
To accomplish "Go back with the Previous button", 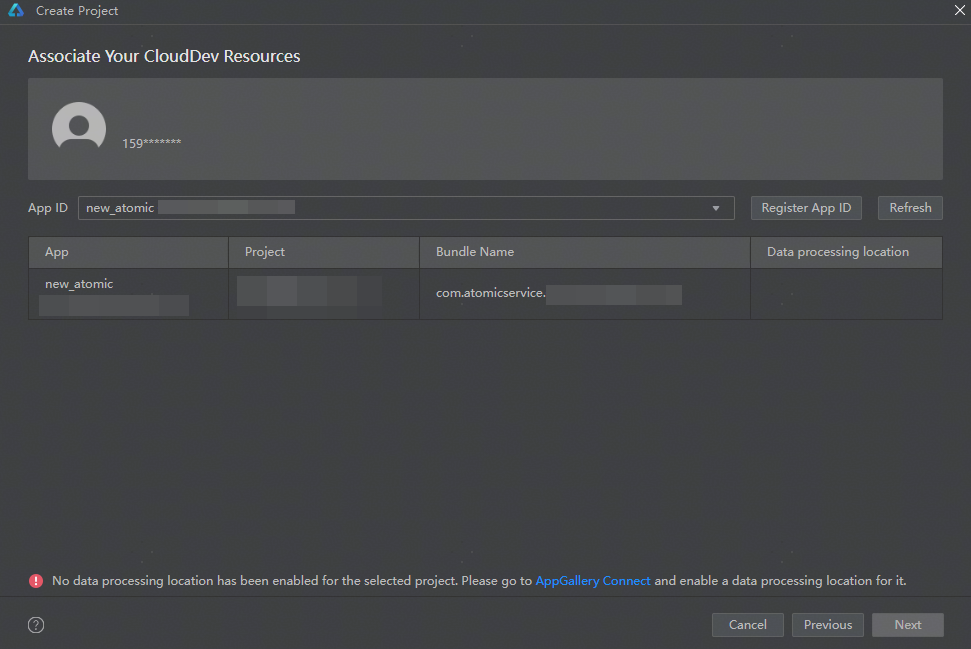I will pyautogui.click(x=828, y=625).
